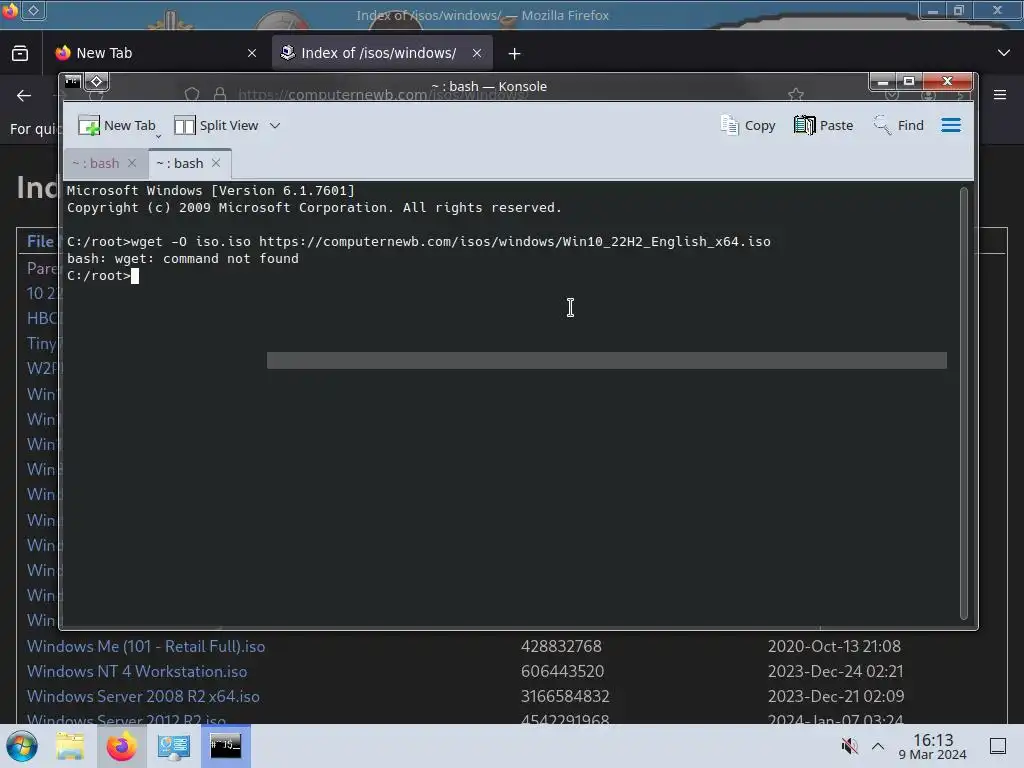Open Konsole window menu icon in titlebar
The height and width of the screenshot is (768, 1024).
tap(72, 82)
